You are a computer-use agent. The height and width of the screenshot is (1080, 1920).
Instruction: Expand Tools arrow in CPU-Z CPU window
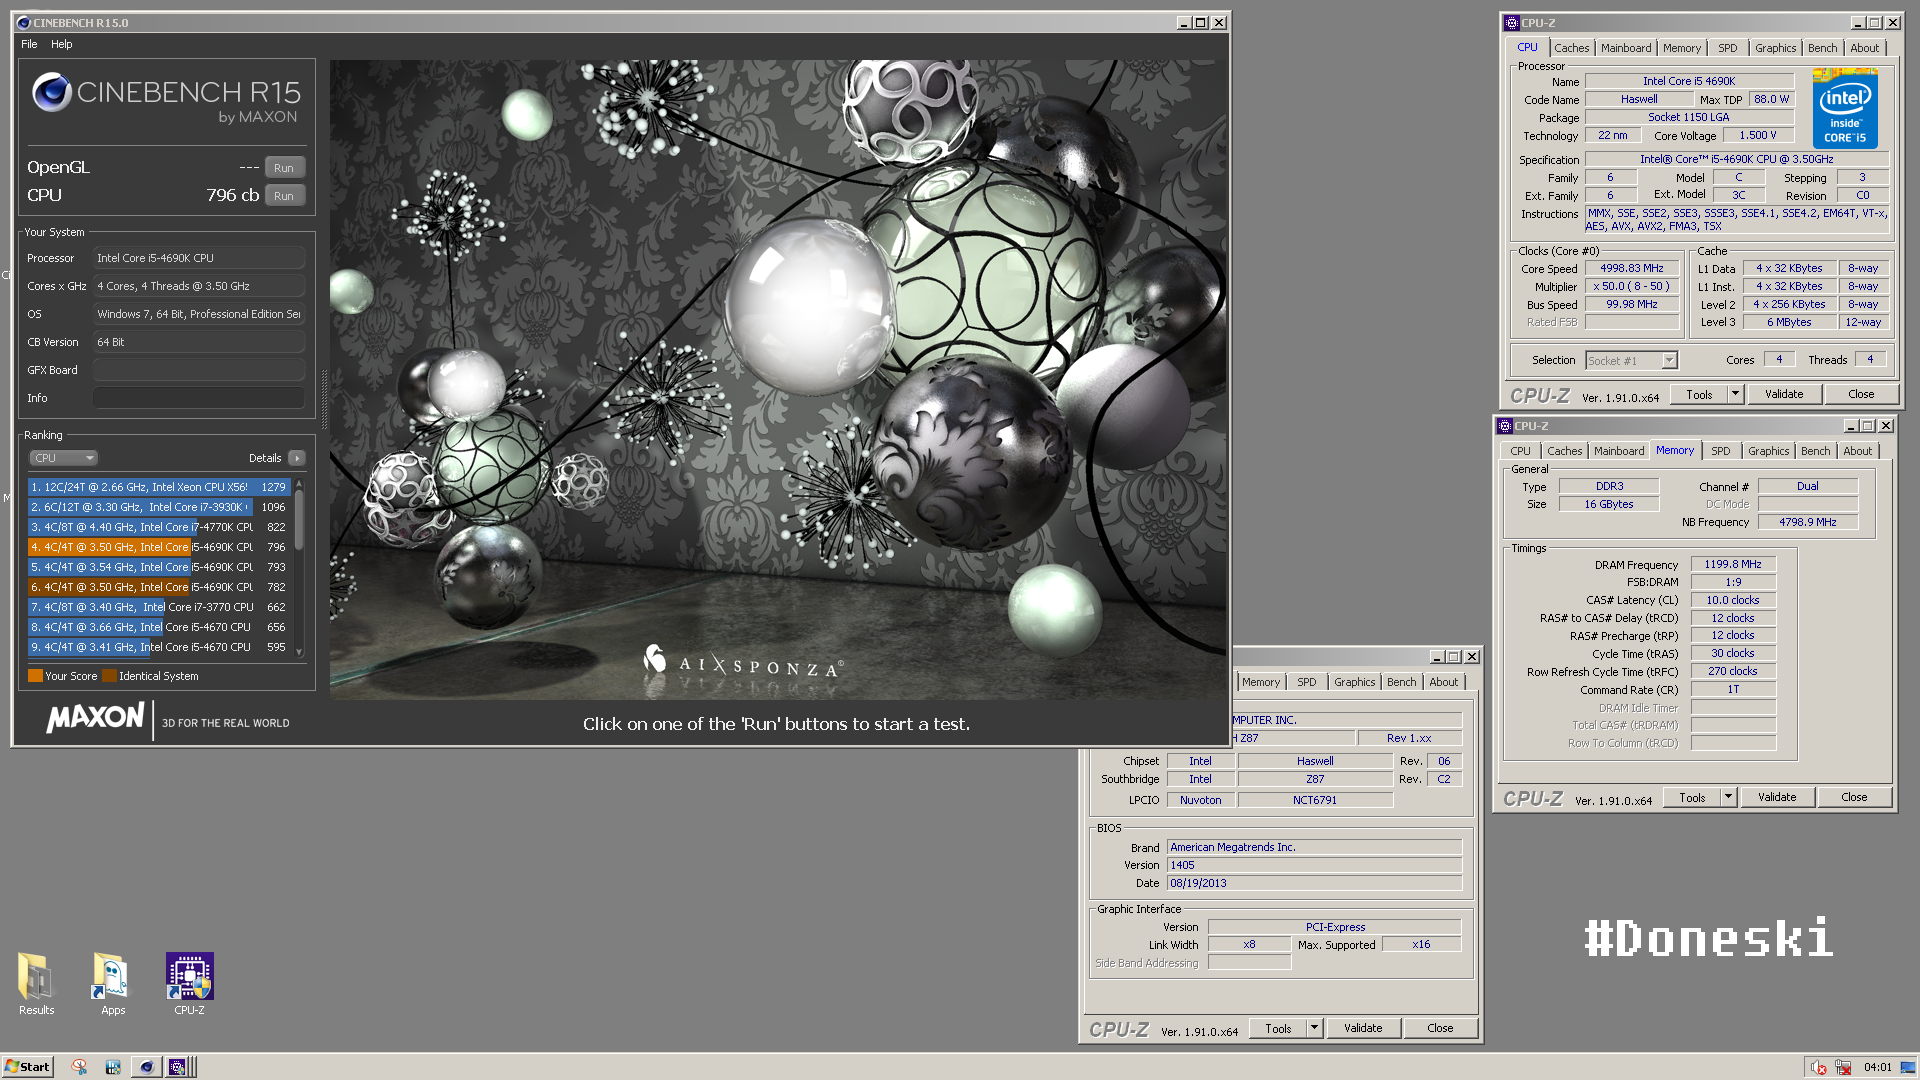[1736, 395]
